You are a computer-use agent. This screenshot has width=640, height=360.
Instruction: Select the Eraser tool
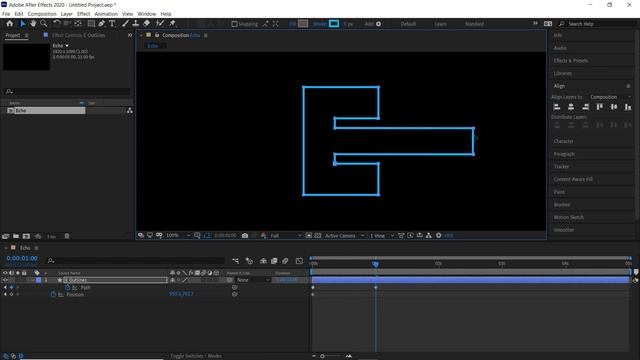[146, 24]
